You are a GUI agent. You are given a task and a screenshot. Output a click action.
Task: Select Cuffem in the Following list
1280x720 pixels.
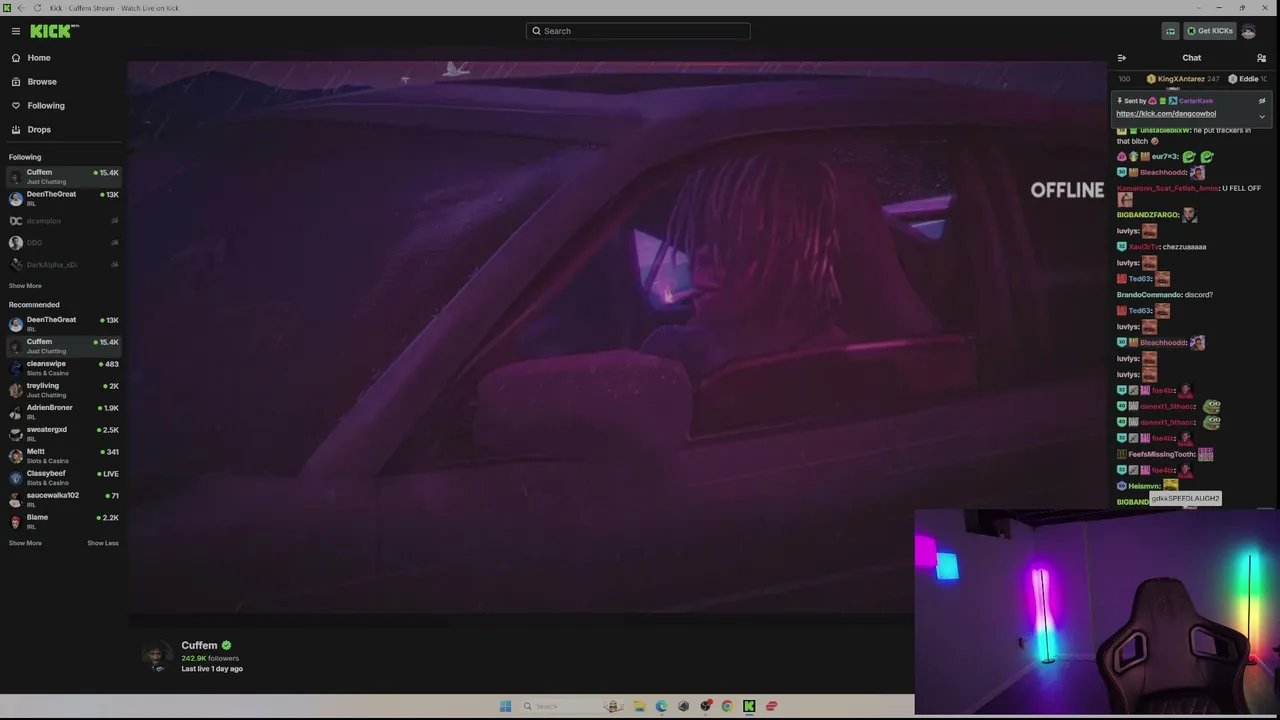64,177
